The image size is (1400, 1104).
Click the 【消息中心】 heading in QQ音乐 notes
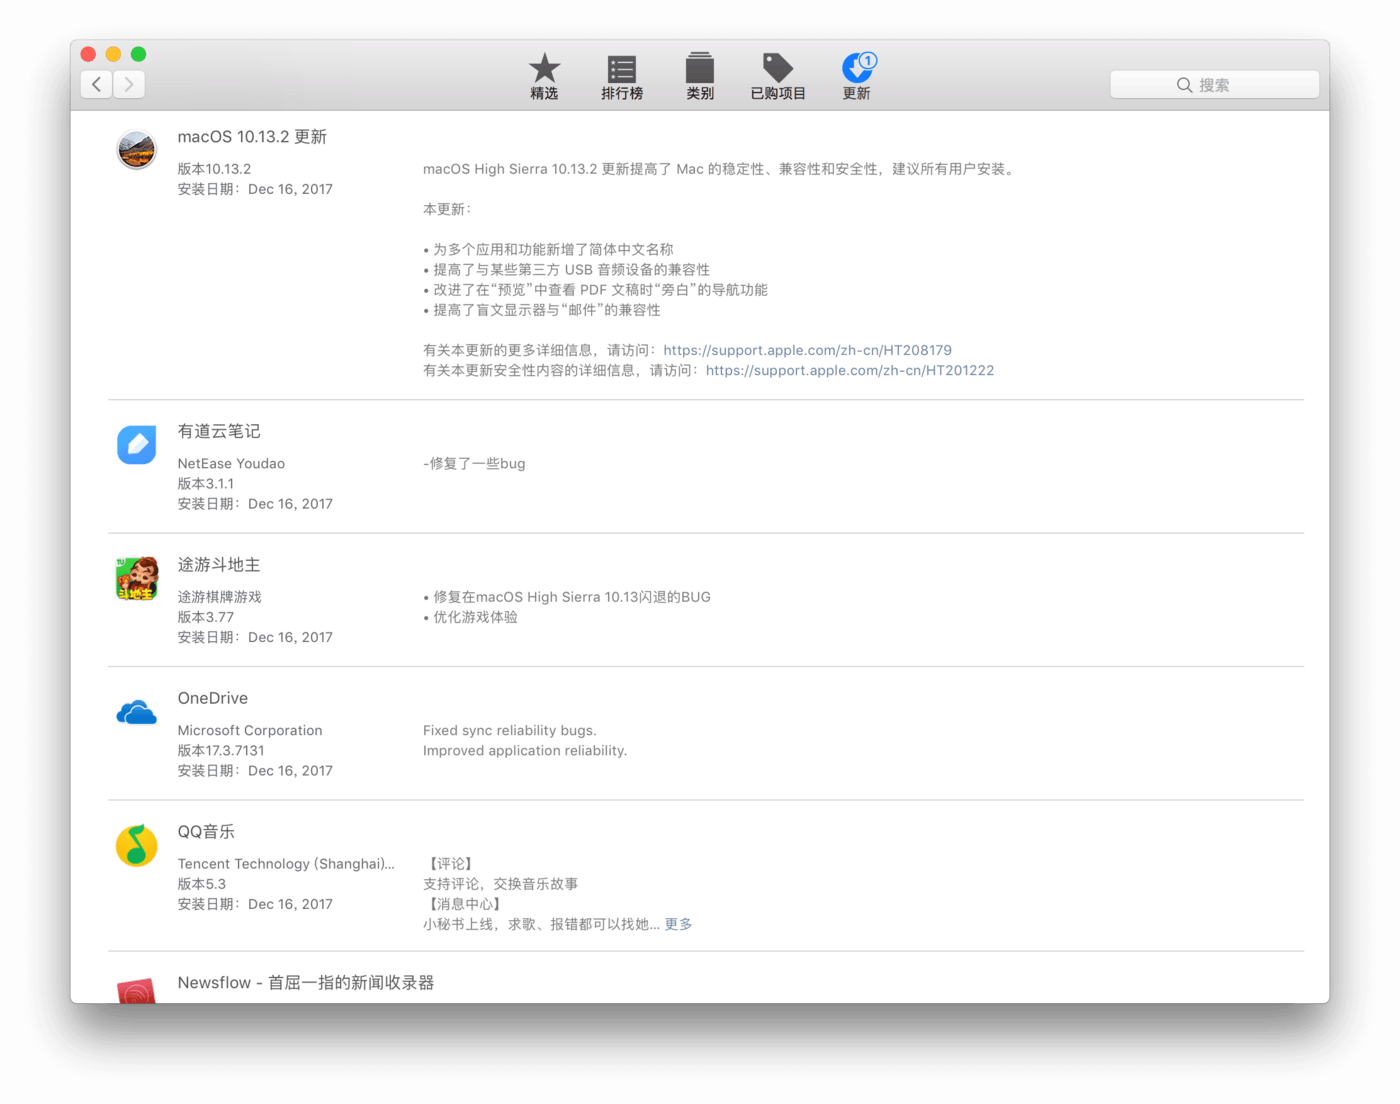(465, 904)
